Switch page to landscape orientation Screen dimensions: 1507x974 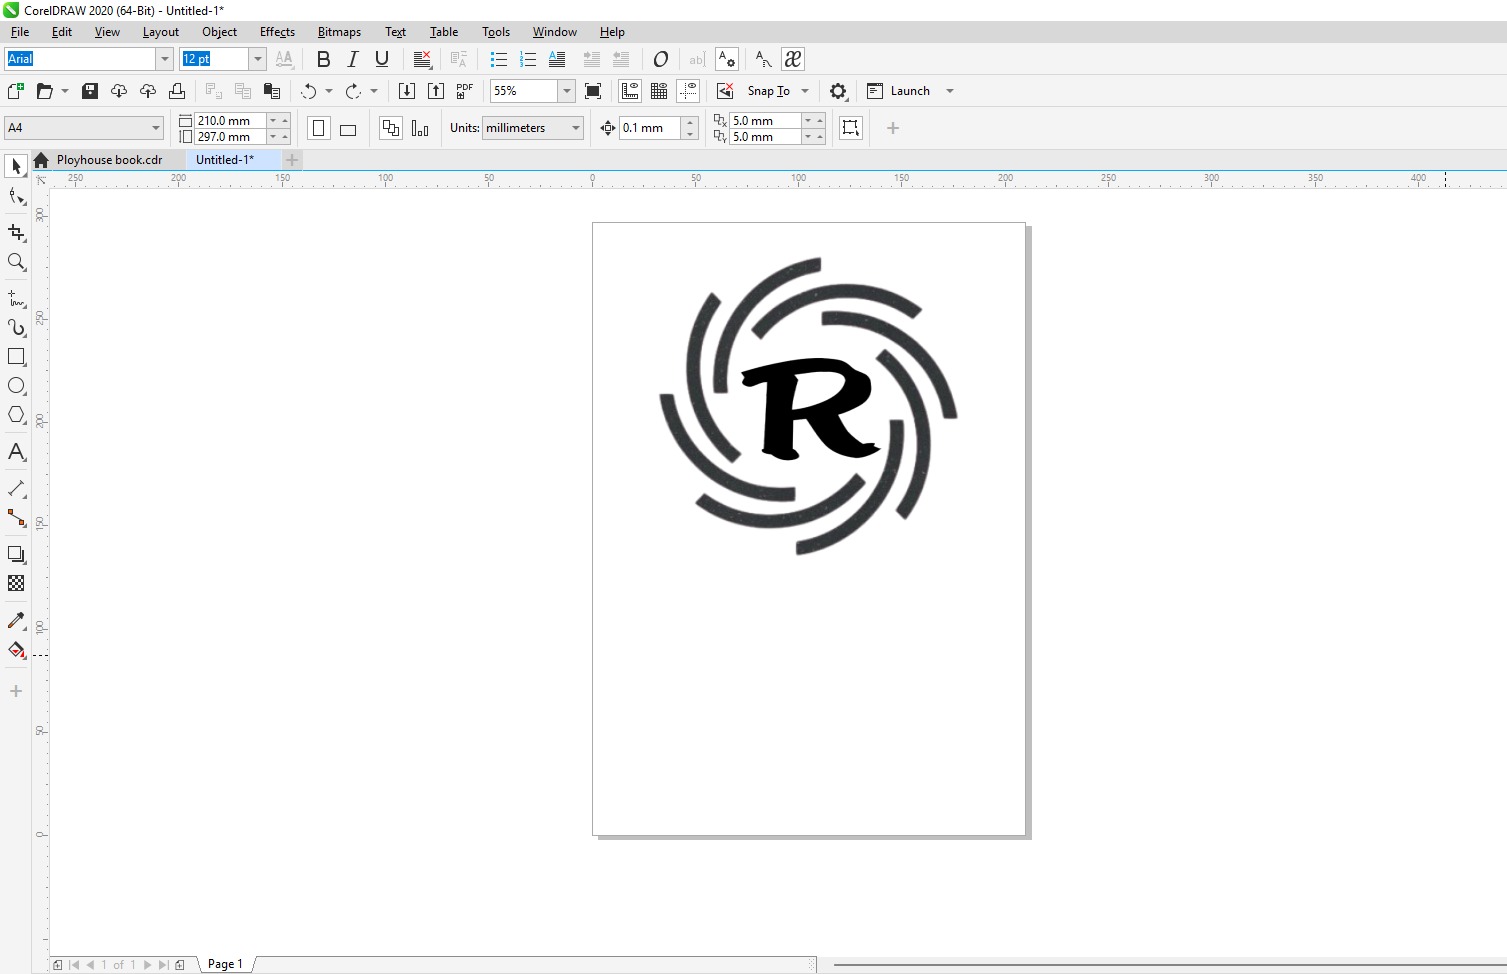click(348, 128)
